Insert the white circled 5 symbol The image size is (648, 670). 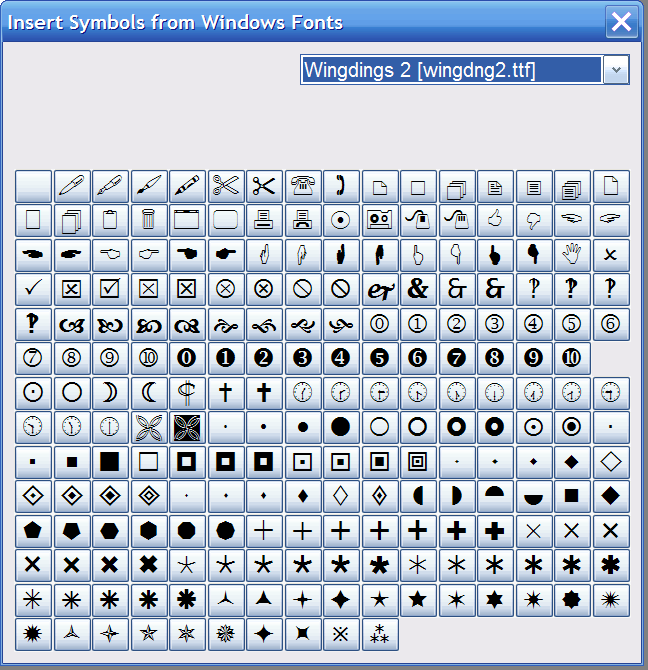click(x=572, y=323)
